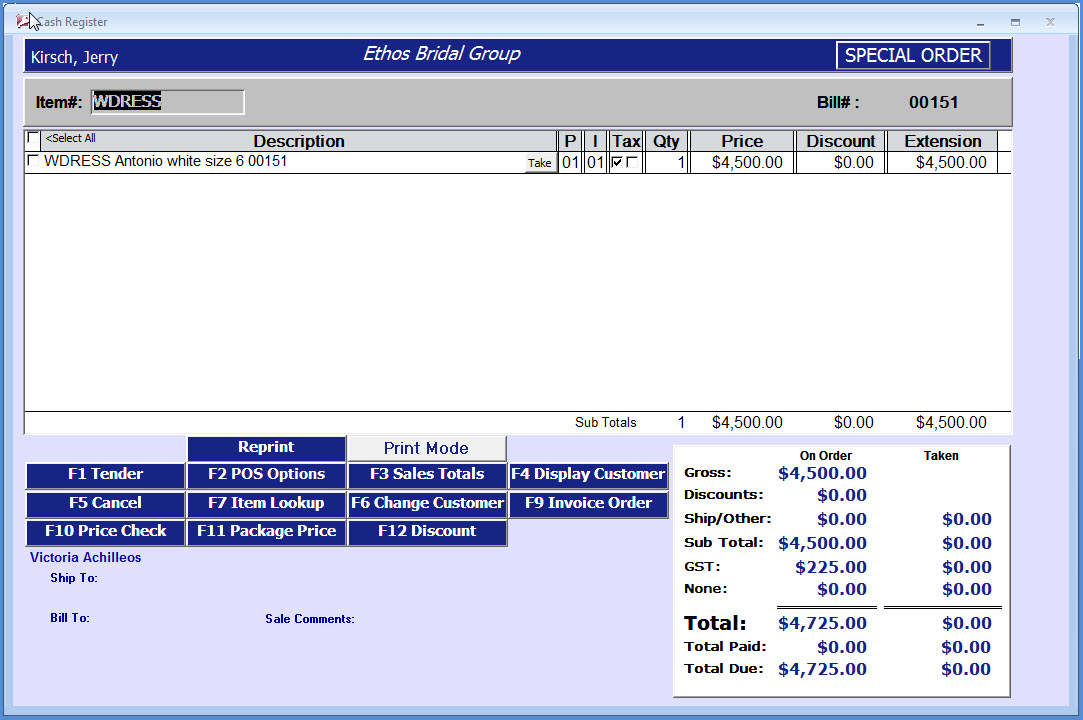Image resolution: width=1083 pixels, height=720 pixels.
Task: Open F2 POS Options
Action: click(x=266, y=474)
